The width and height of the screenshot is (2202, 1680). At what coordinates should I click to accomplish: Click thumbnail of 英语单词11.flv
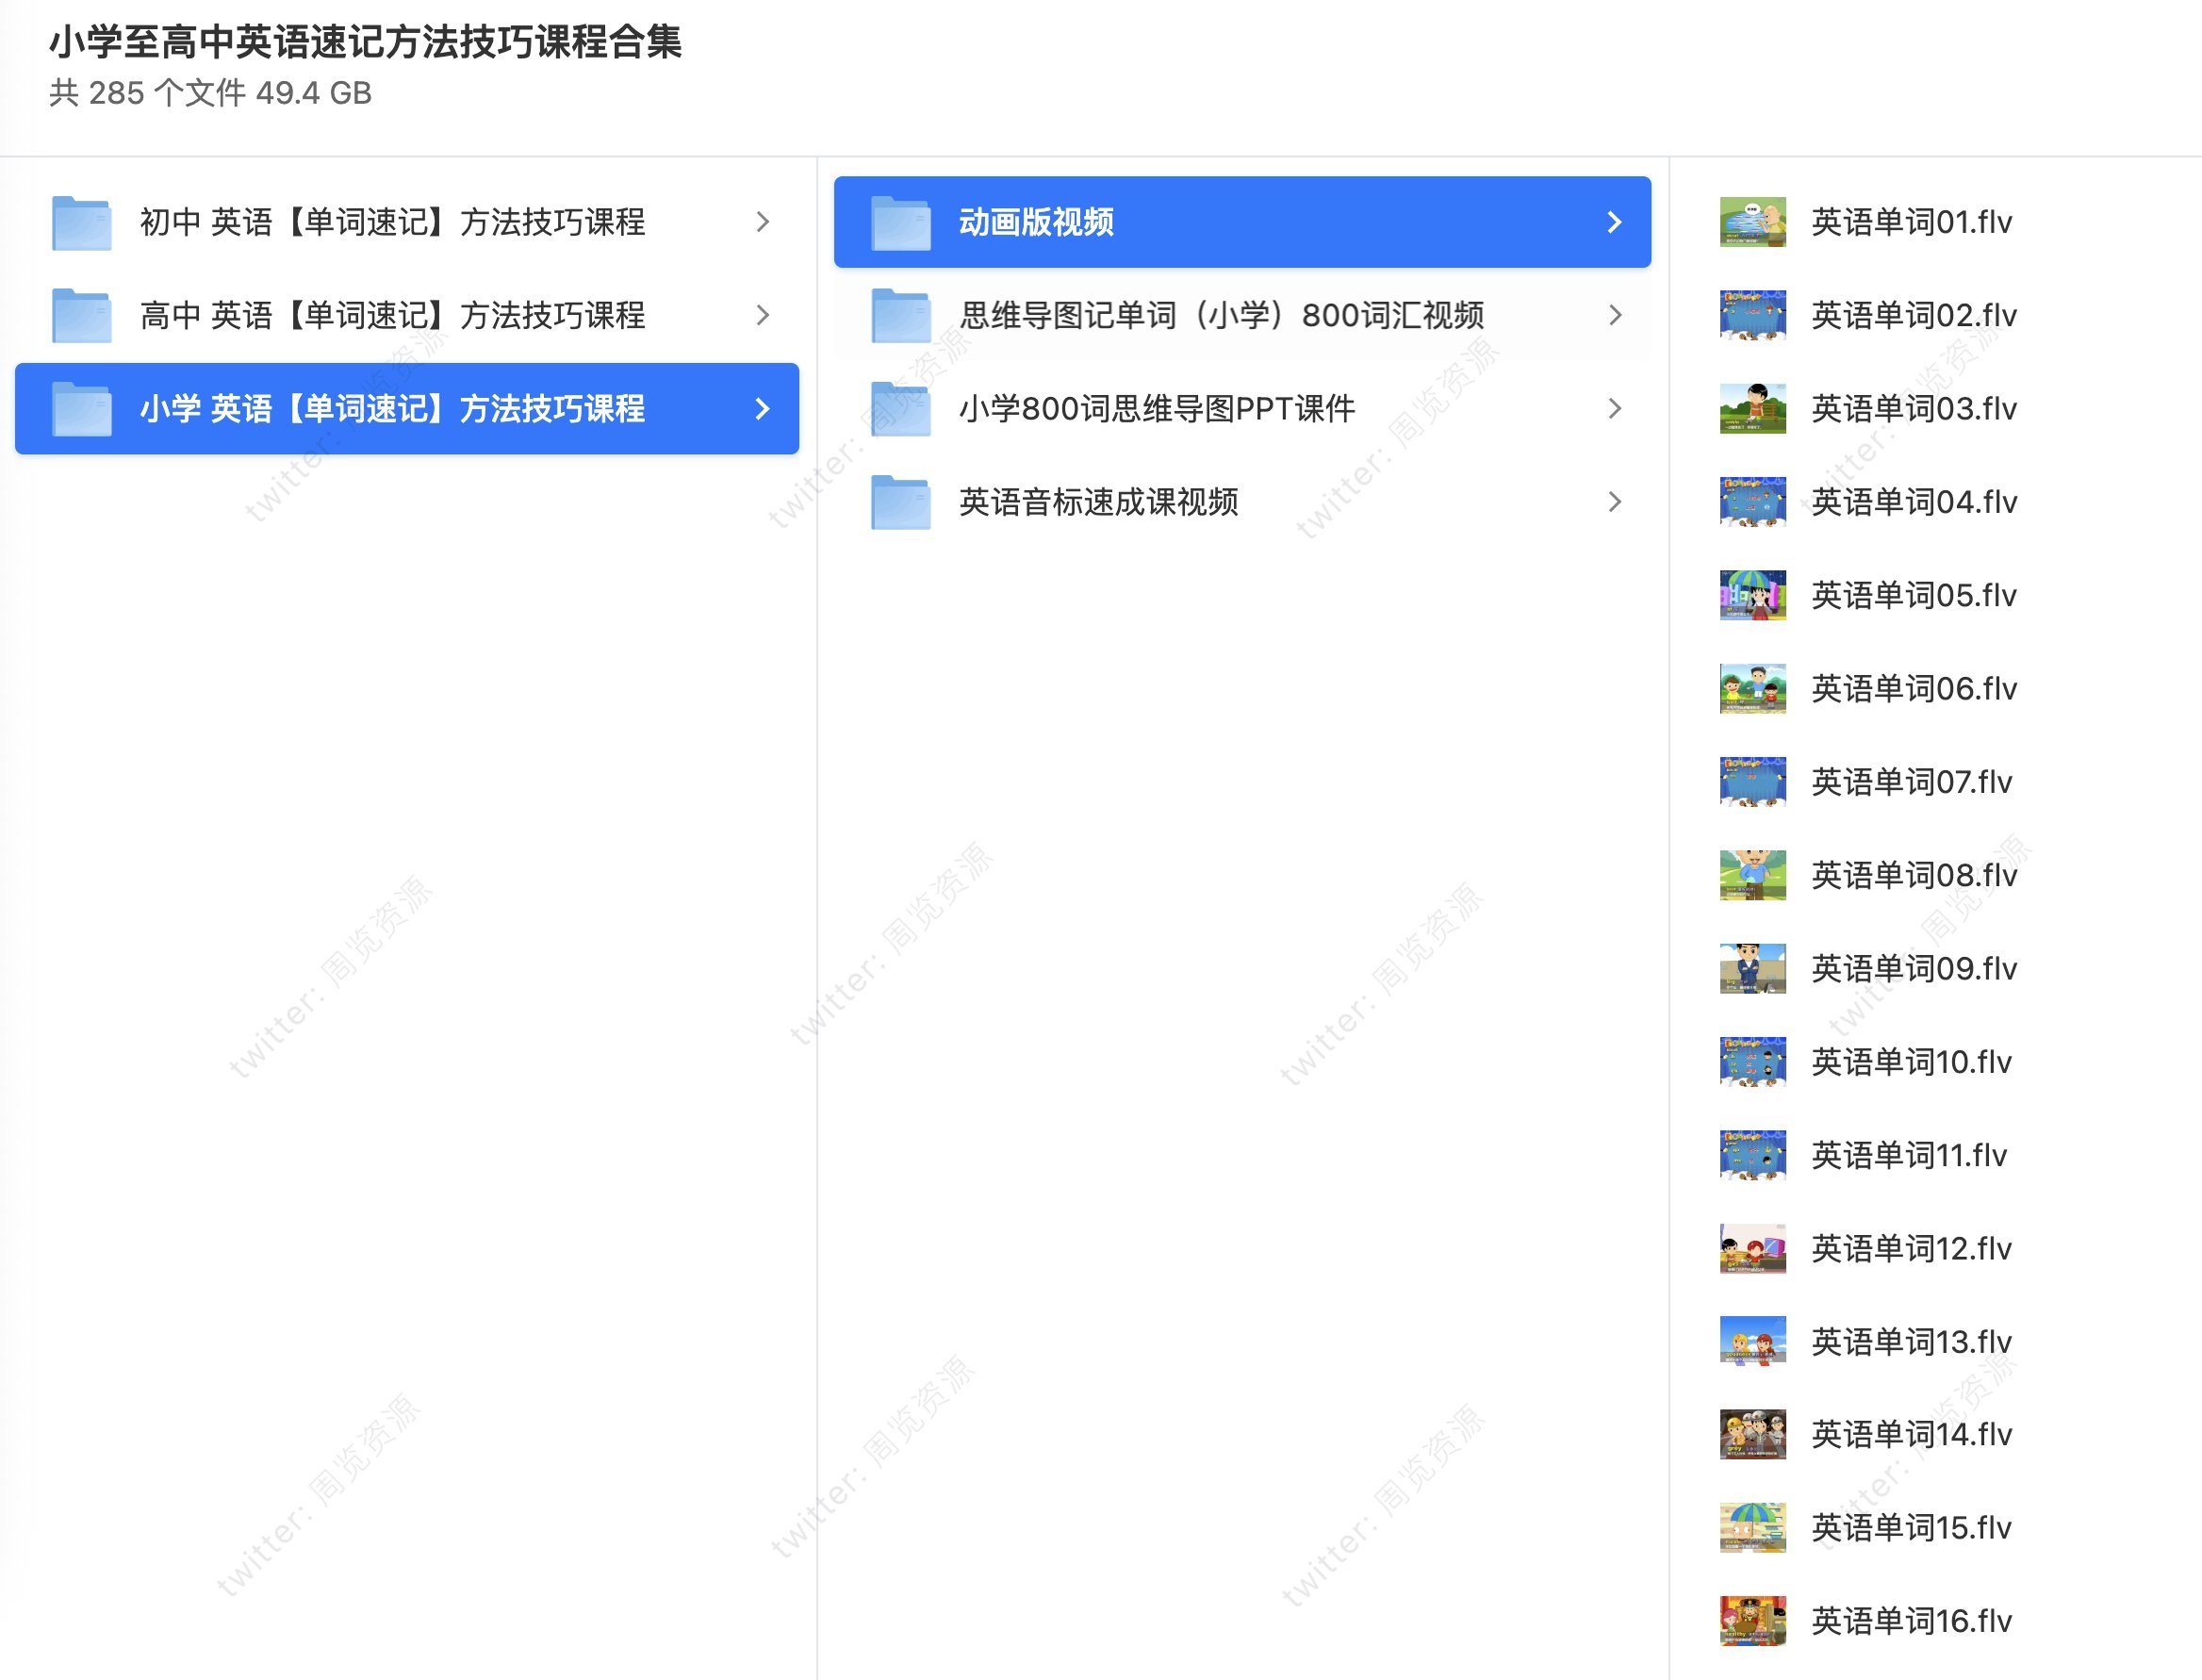tap(1752, 1155)
